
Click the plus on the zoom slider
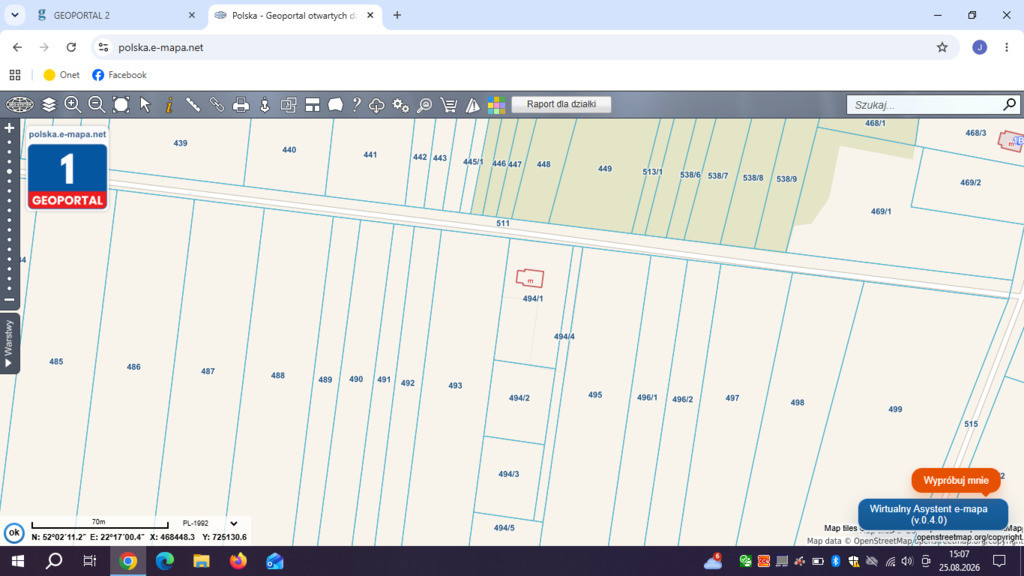[9, 128]
